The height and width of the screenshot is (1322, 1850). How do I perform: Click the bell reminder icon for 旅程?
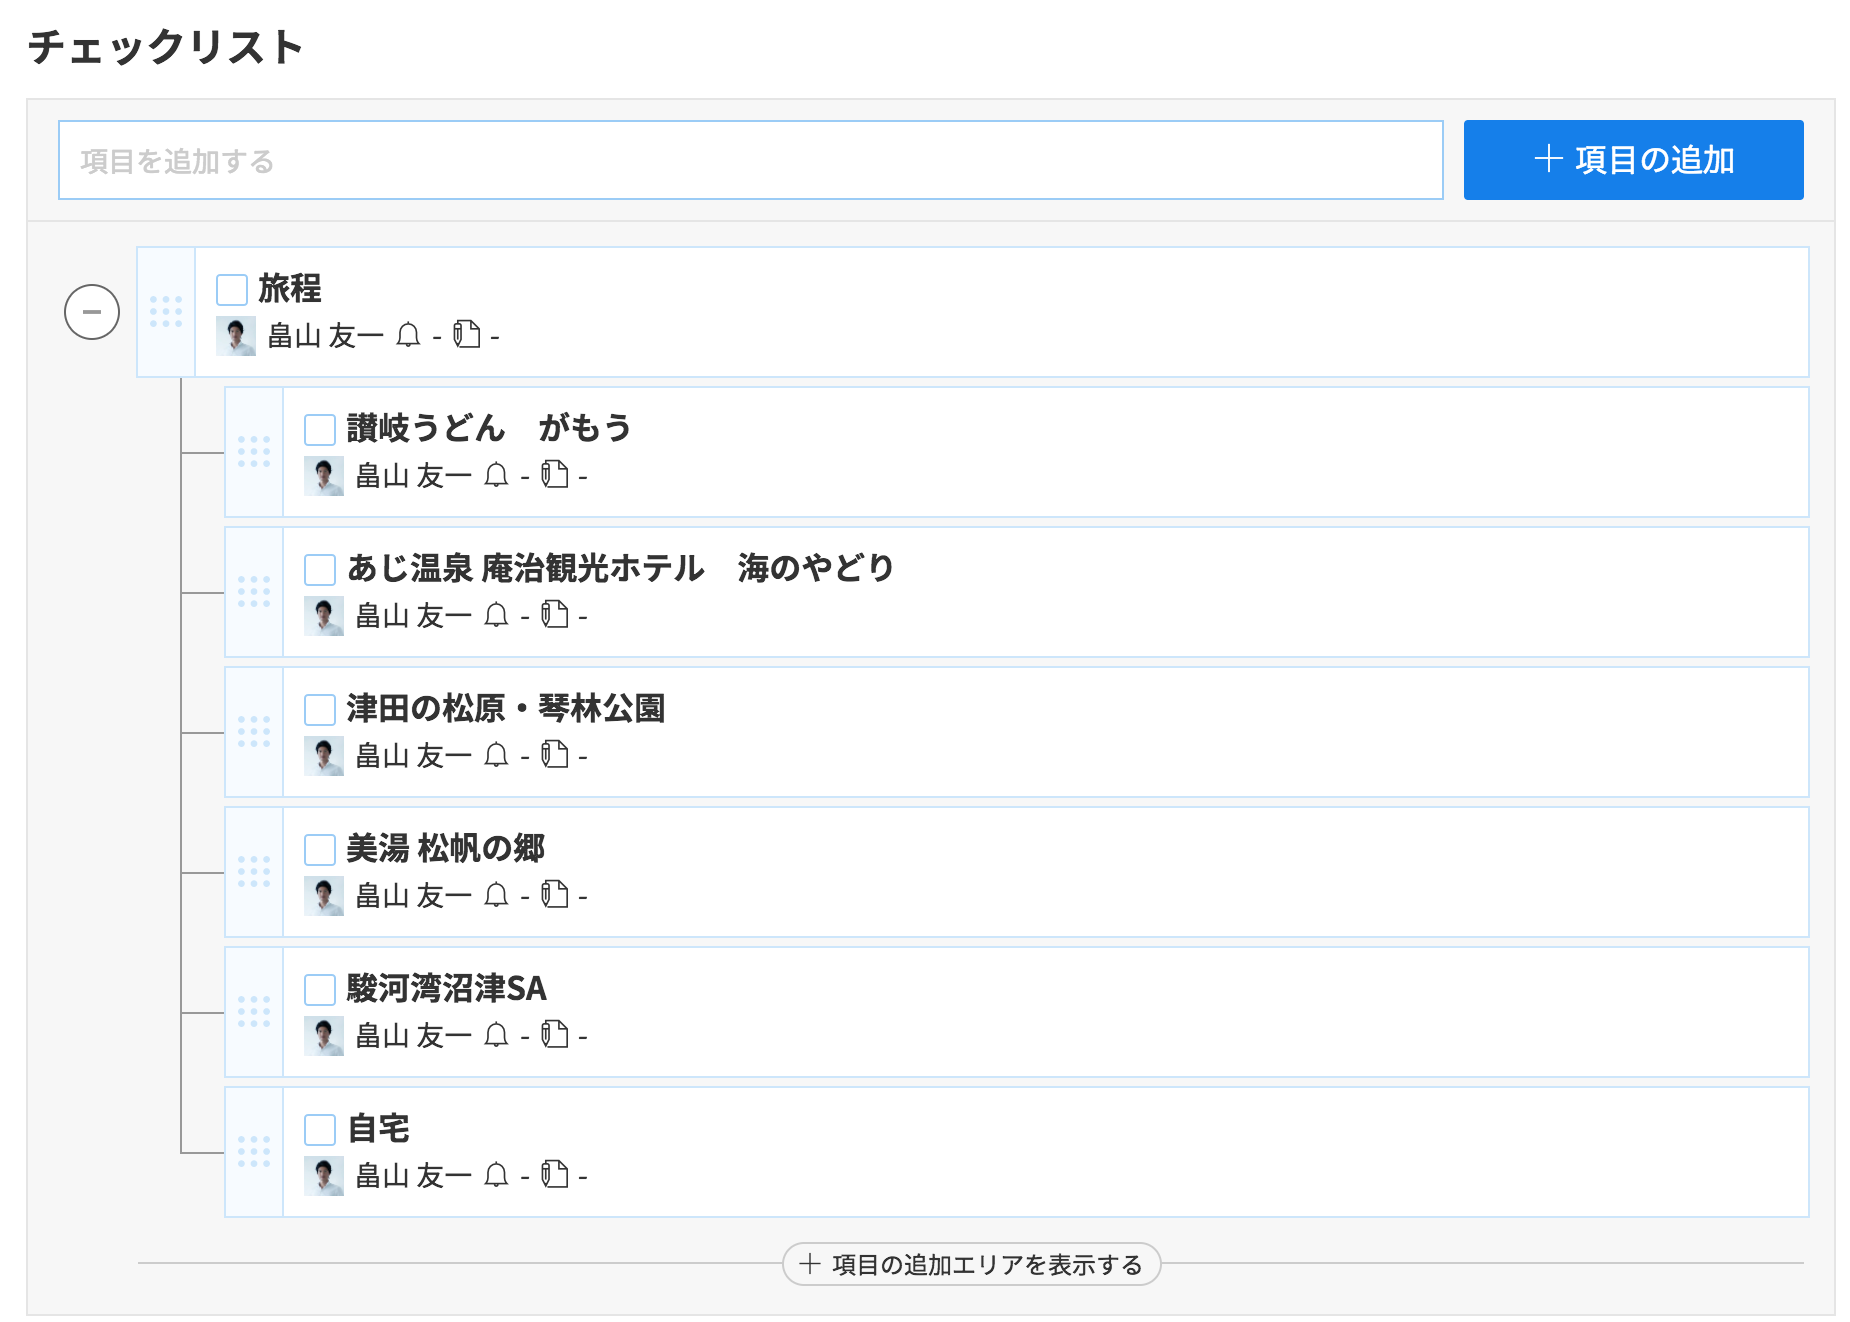(x=408, y=335)
